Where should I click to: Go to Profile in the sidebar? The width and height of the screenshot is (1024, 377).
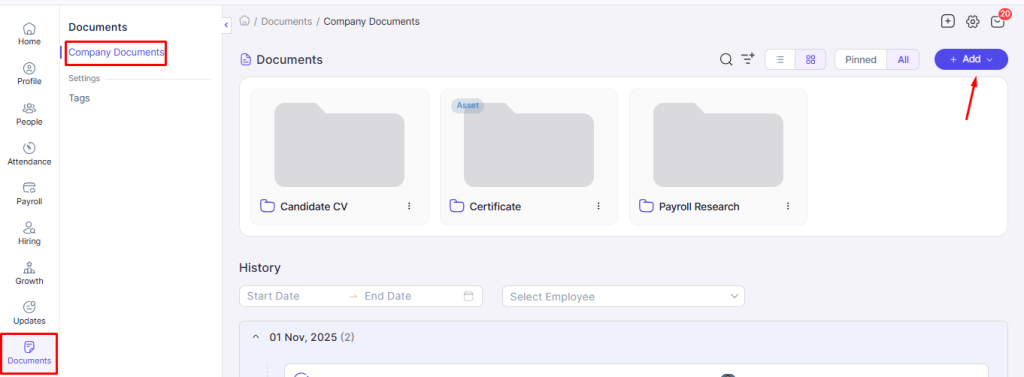[29, 74]
